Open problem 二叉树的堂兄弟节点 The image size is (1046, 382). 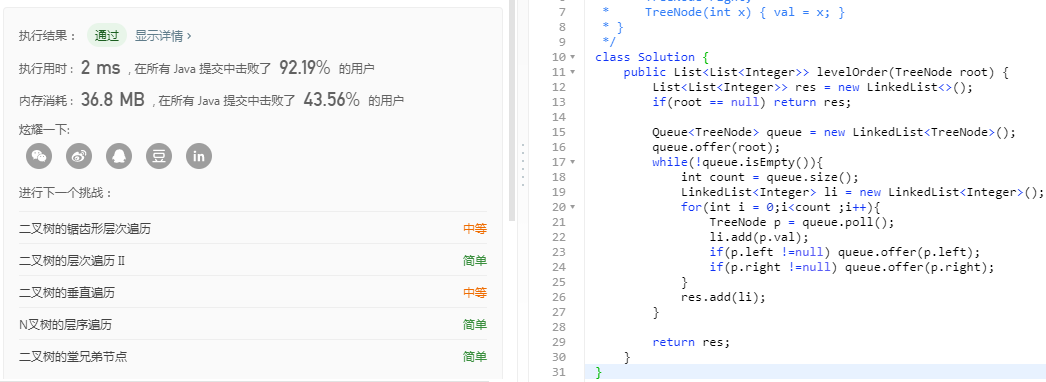coord(73,357)
